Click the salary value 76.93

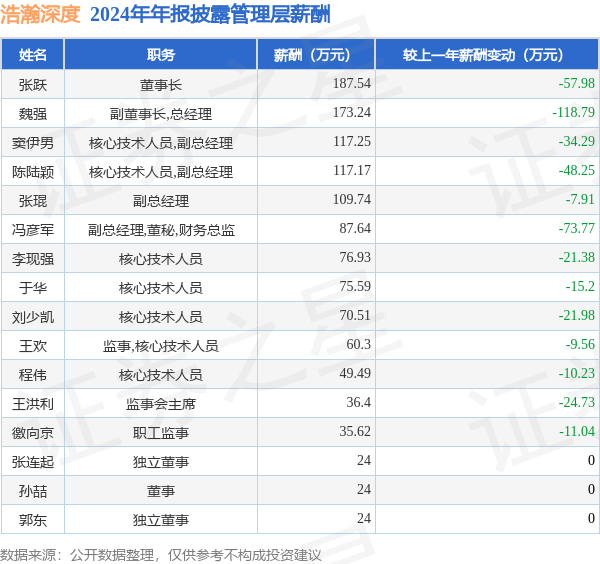[x=355, y=257]
